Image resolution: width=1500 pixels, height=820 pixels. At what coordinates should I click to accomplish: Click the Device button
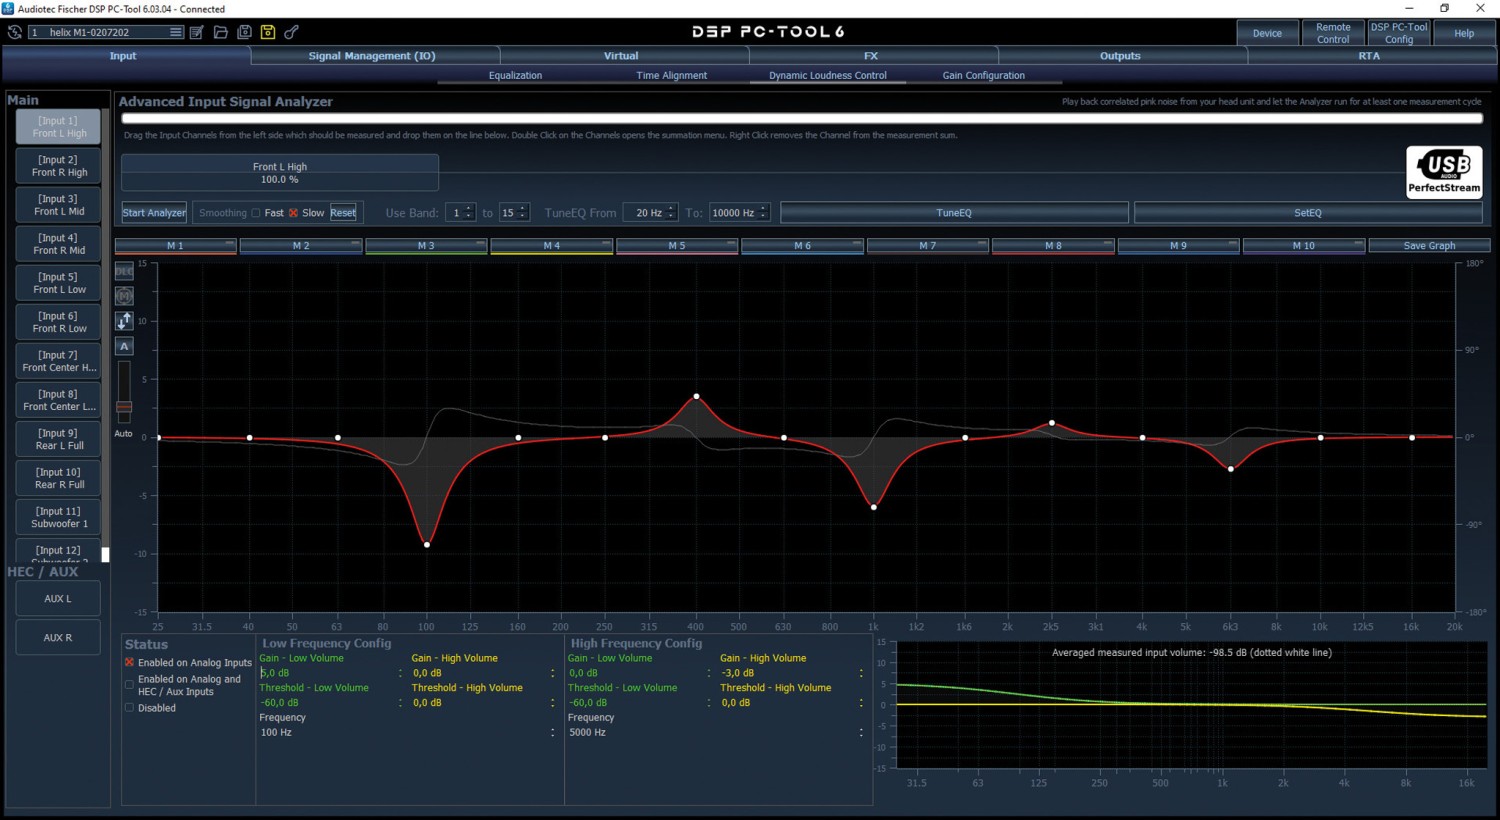(x=1267, y=33)
